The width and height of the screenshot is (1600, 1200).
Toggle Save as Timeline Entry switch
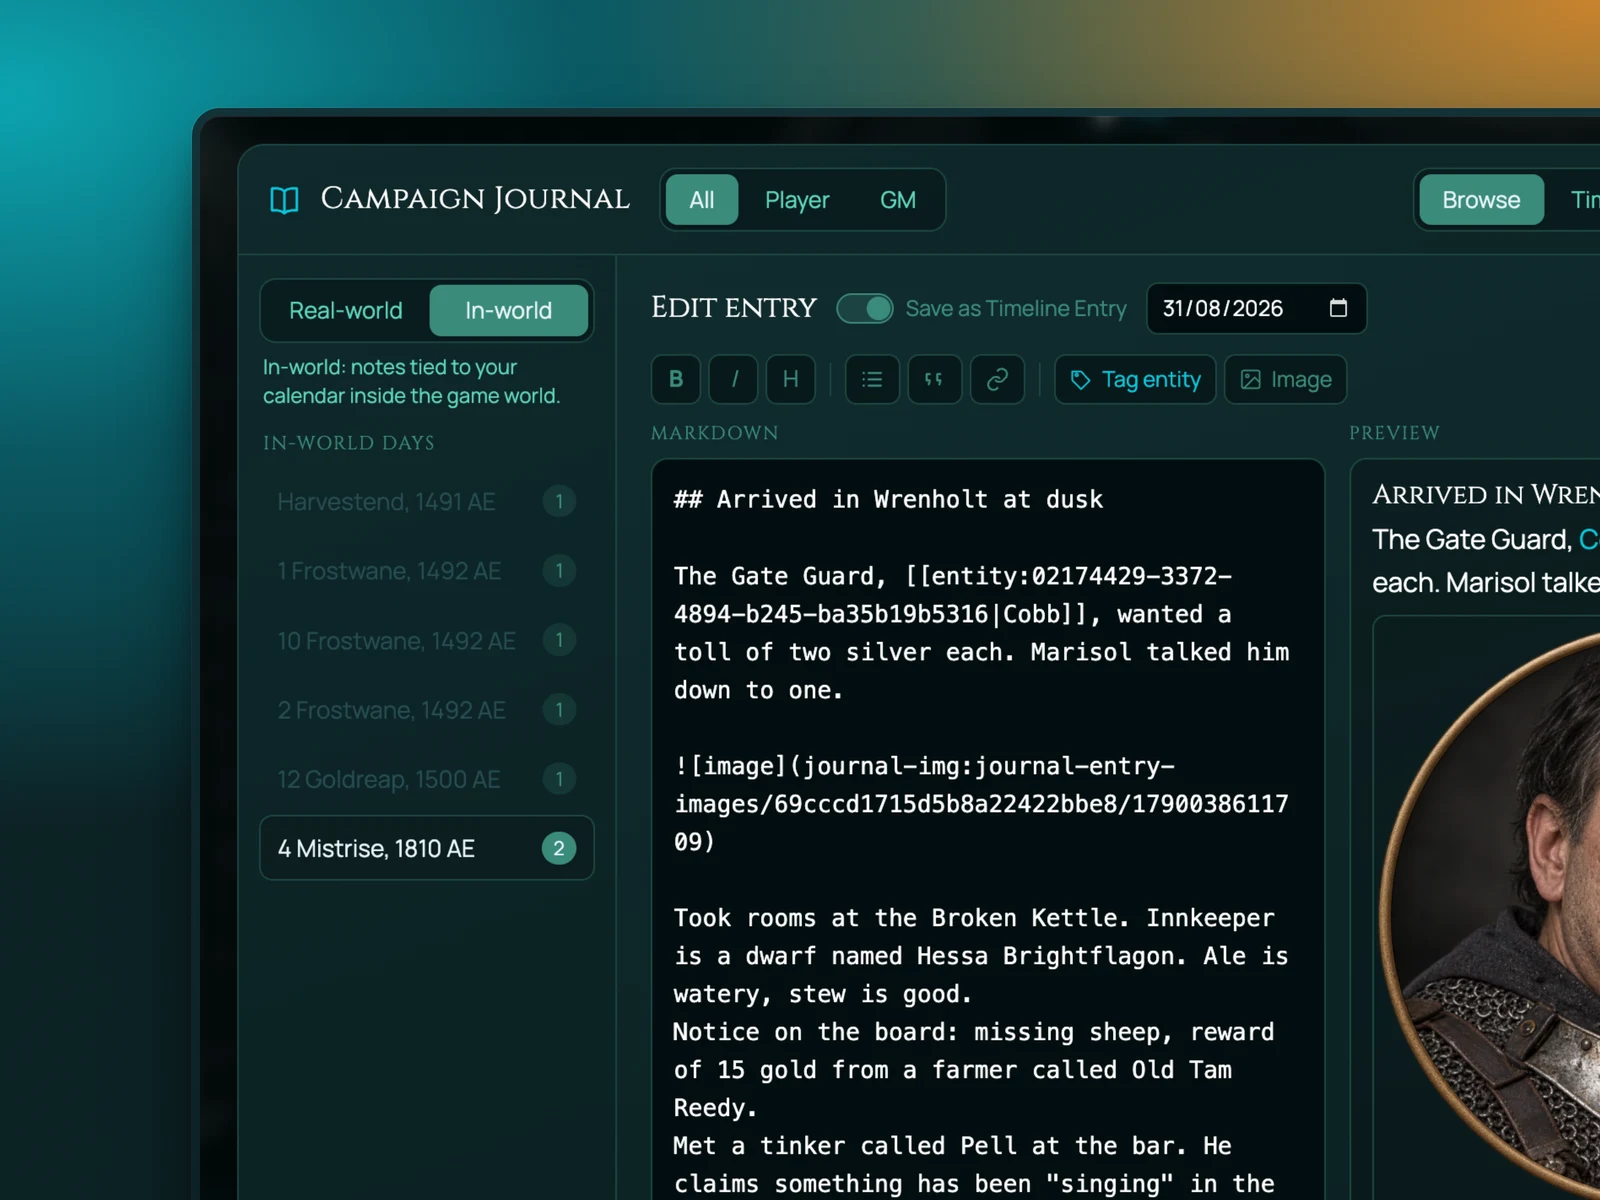(x=865, y=308)
